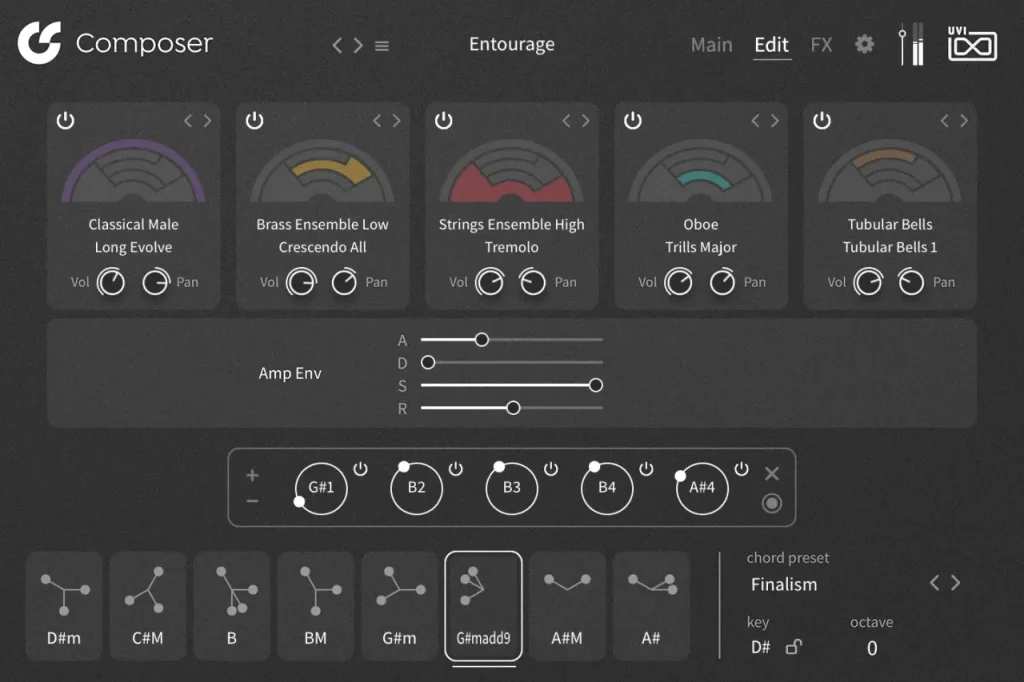This screenshot has width=1024, height=682.
Task: Toggle power for Oboe layer
Action: 633,121
